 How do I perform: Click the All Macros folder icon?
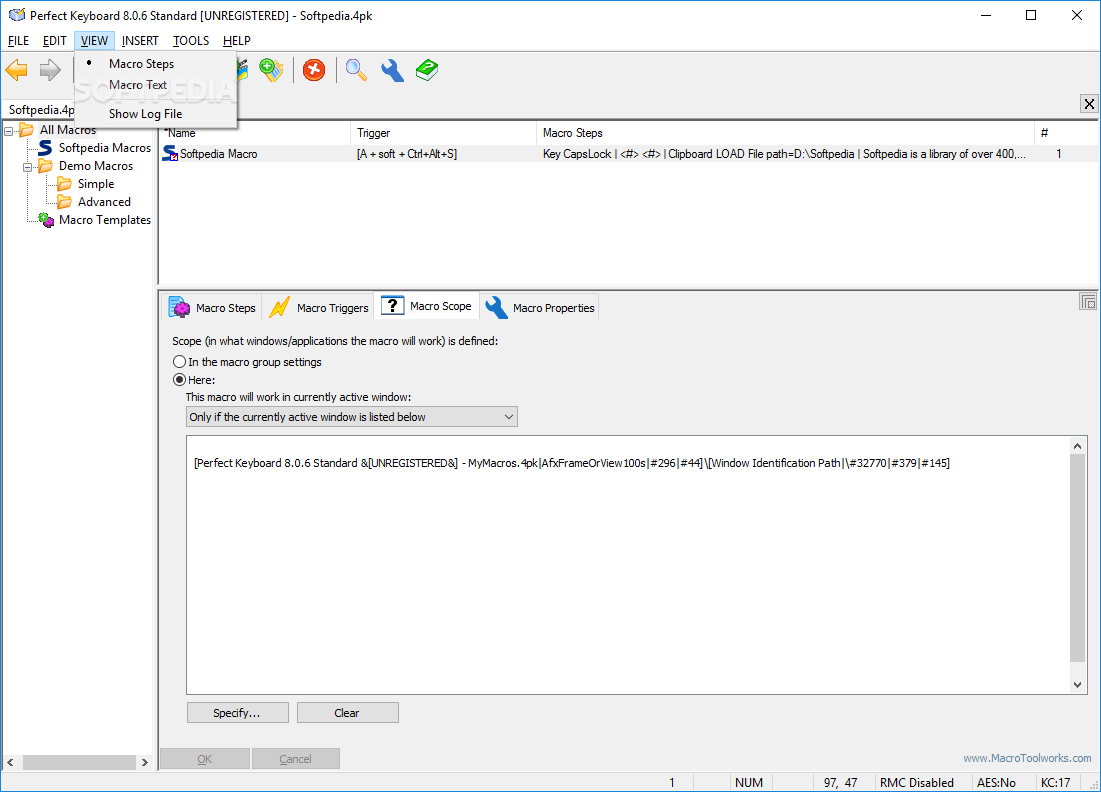coord(27,130)
